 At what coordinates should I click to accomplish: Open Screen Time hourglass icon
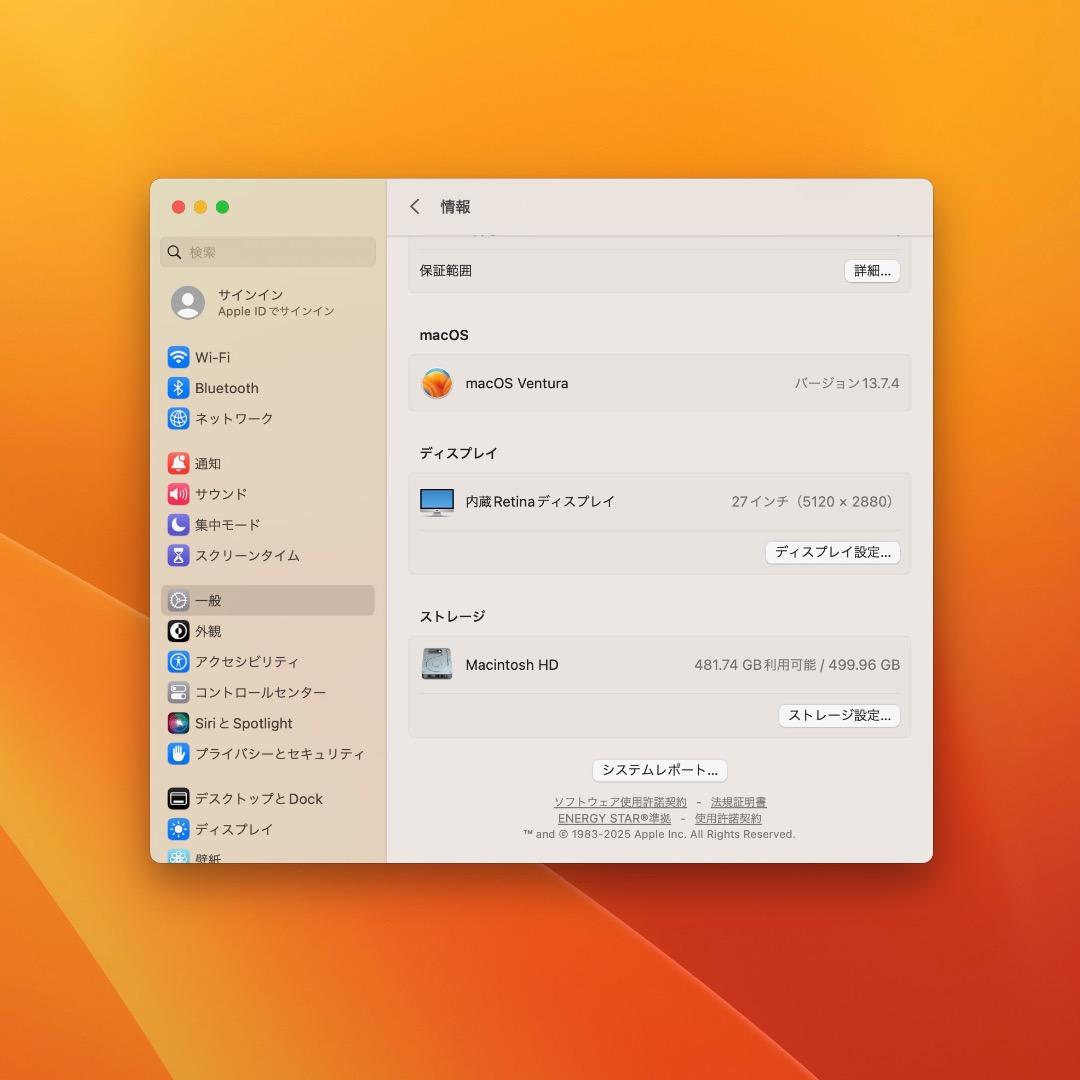[x=178, y=556]
